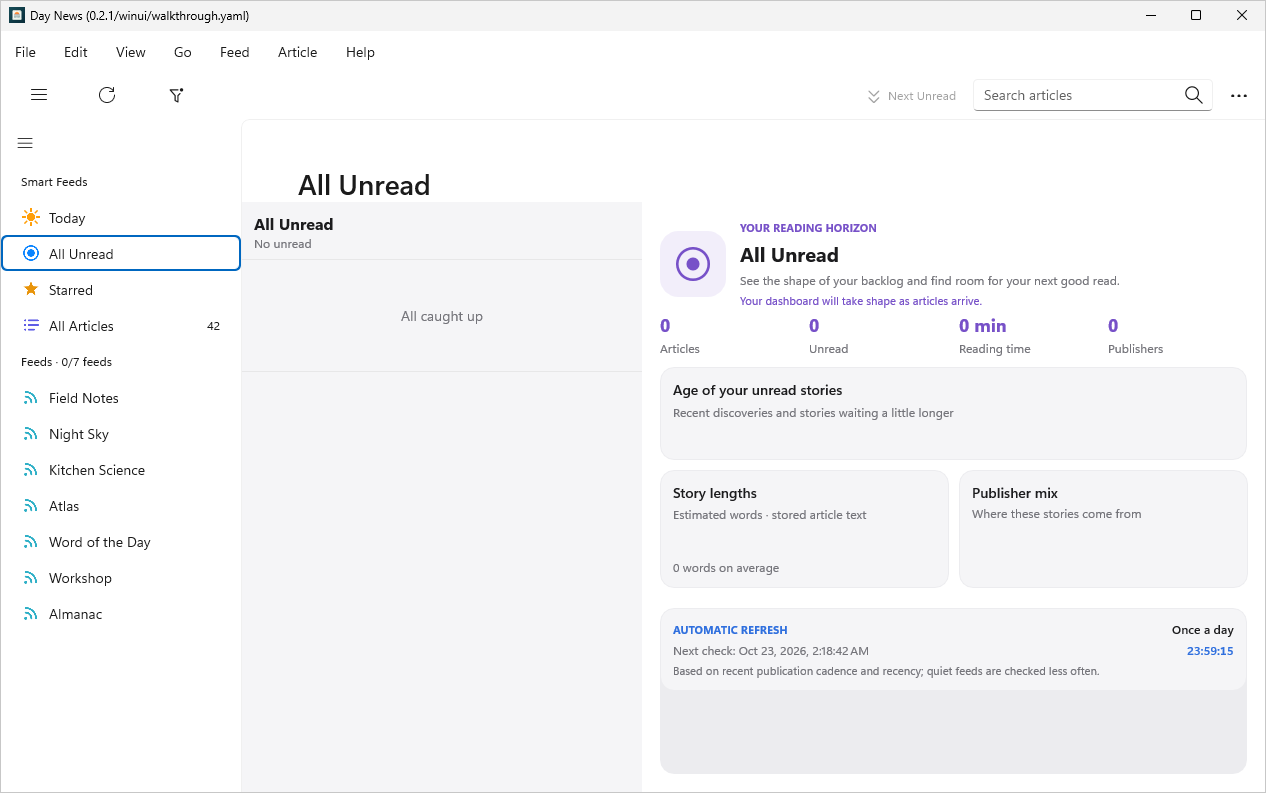Open the Feed menu

[x=235, y=52]
